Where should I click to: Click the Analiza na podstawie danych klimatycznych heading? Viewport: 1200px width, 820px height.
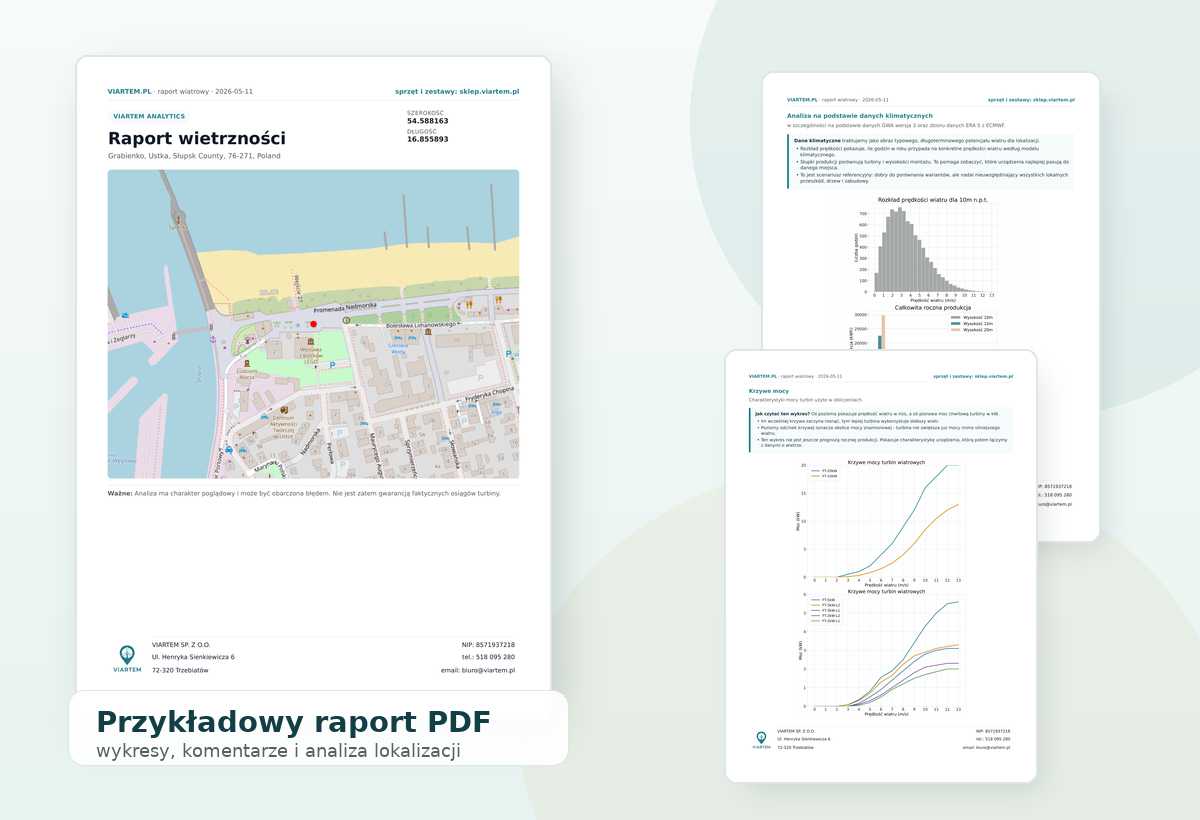tap(860, 116)
